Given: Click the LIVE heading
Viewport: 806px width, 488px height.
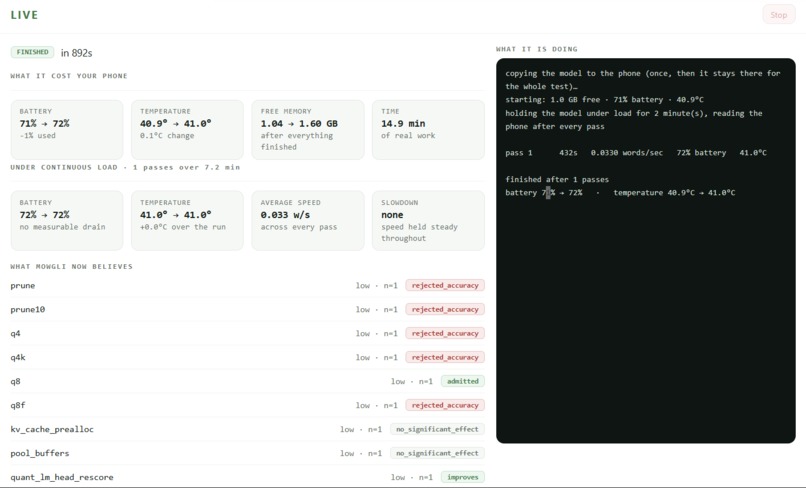Looking at the screenshot, I should coord(24,15).
